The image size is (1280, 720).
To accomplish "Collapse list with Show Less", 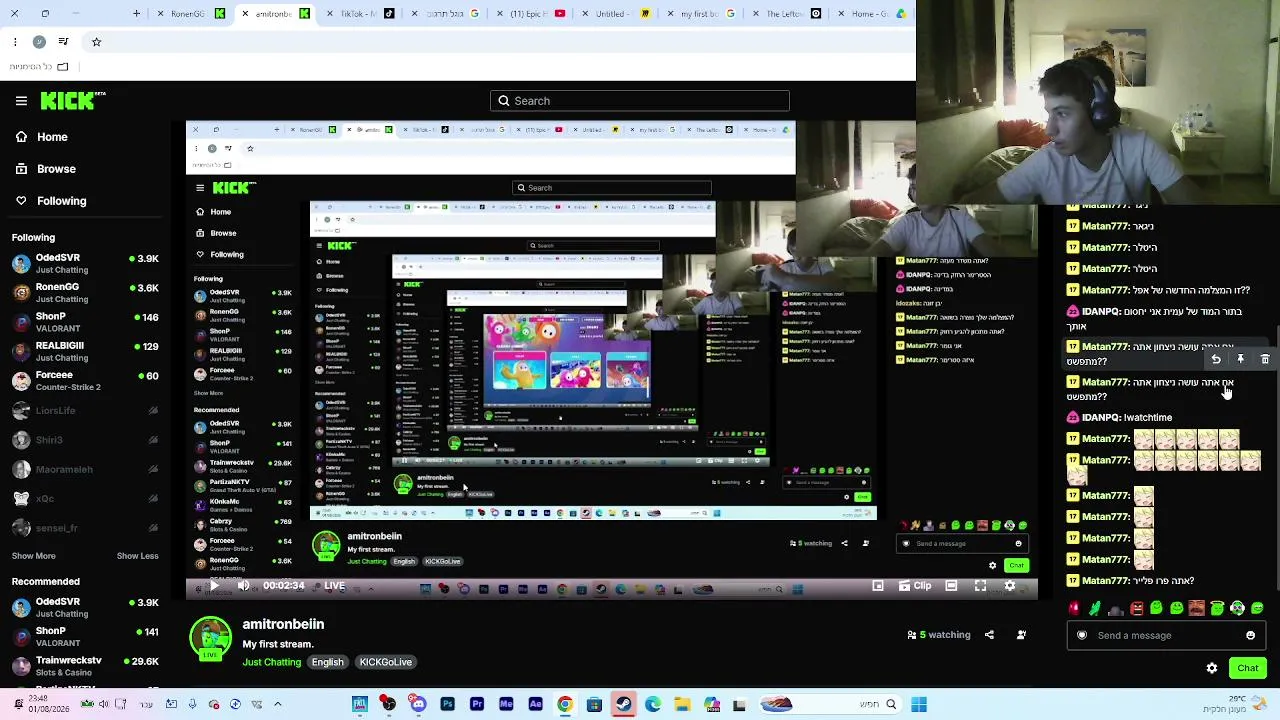I will [x=137, y=556].
